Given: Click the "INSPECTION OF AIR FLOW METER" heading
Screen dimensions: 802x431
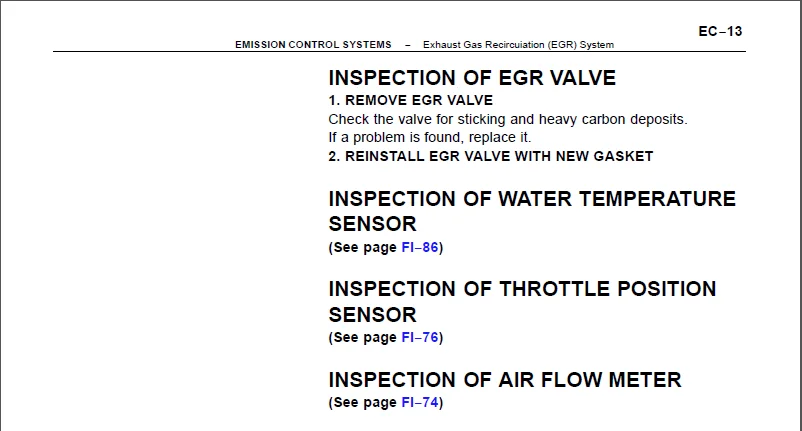Looking at the screenshot, I should [x=505, y=380].
